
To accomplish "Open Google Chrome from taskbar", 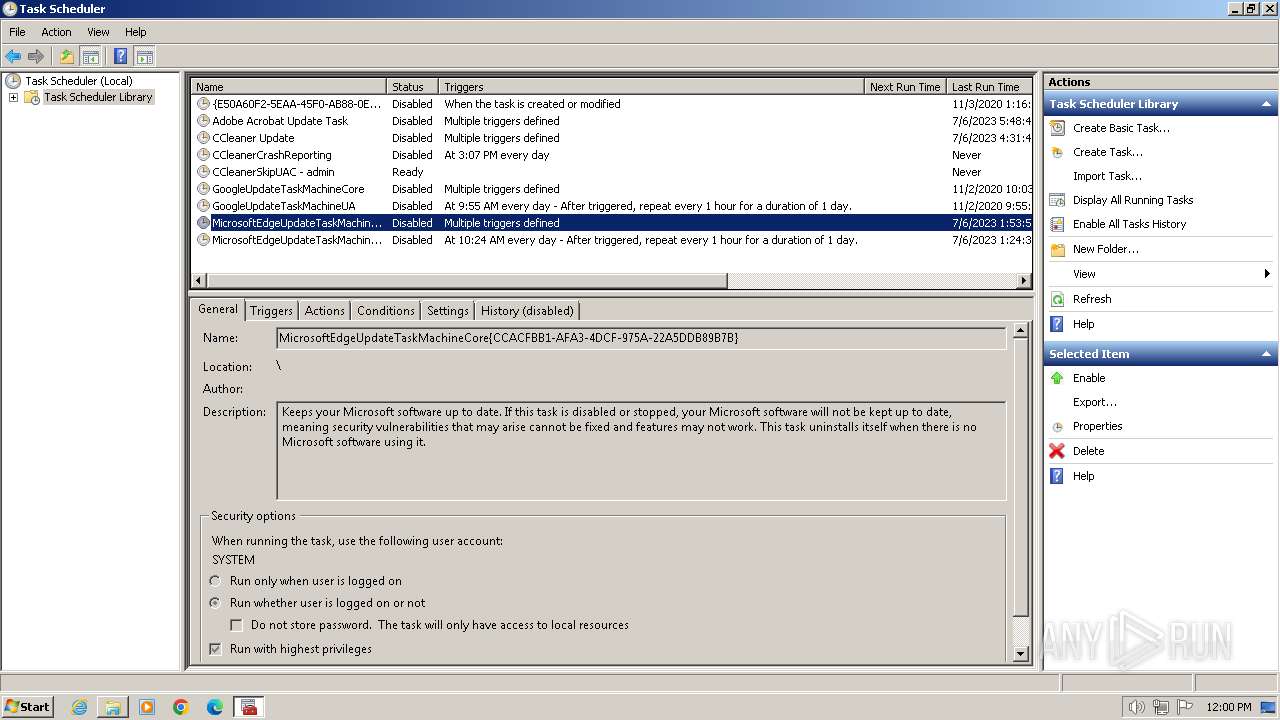I will (181, 707).
